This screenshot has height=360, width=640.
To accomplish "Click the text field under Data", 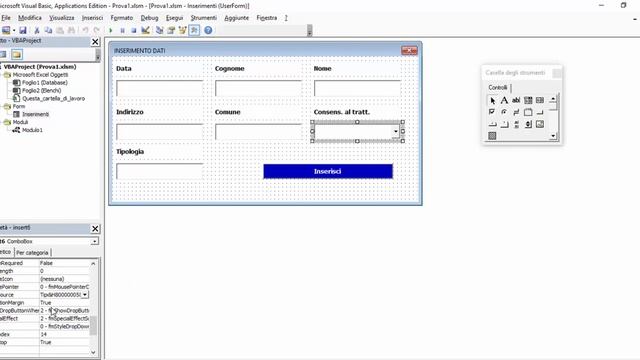I will [x=160, y=88].
